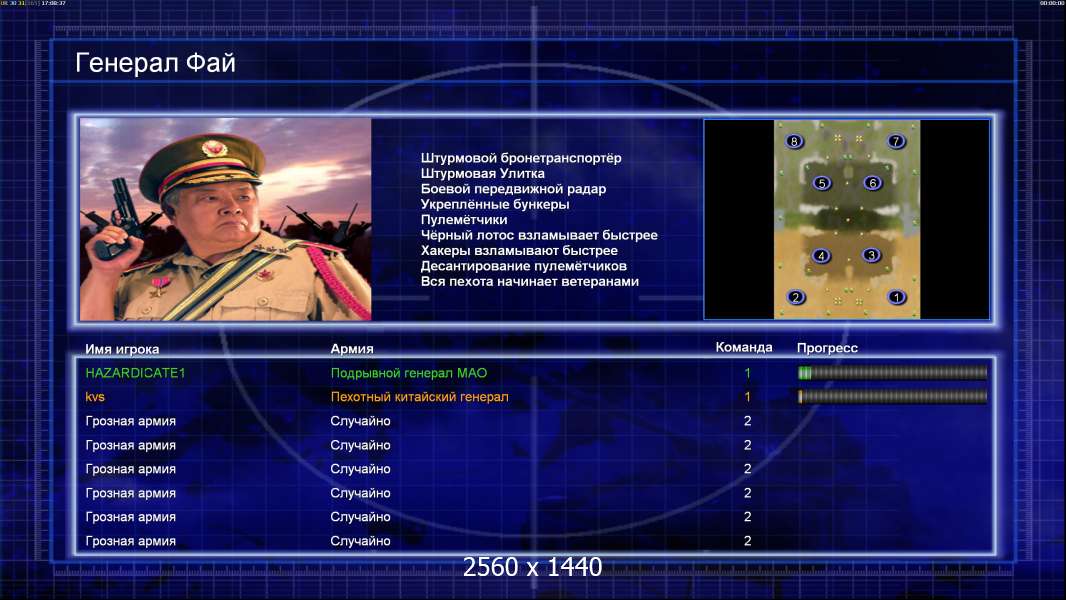
Task: Click 'Штурмовой бронетранспортёр' ability line
Action: [521, 158]
